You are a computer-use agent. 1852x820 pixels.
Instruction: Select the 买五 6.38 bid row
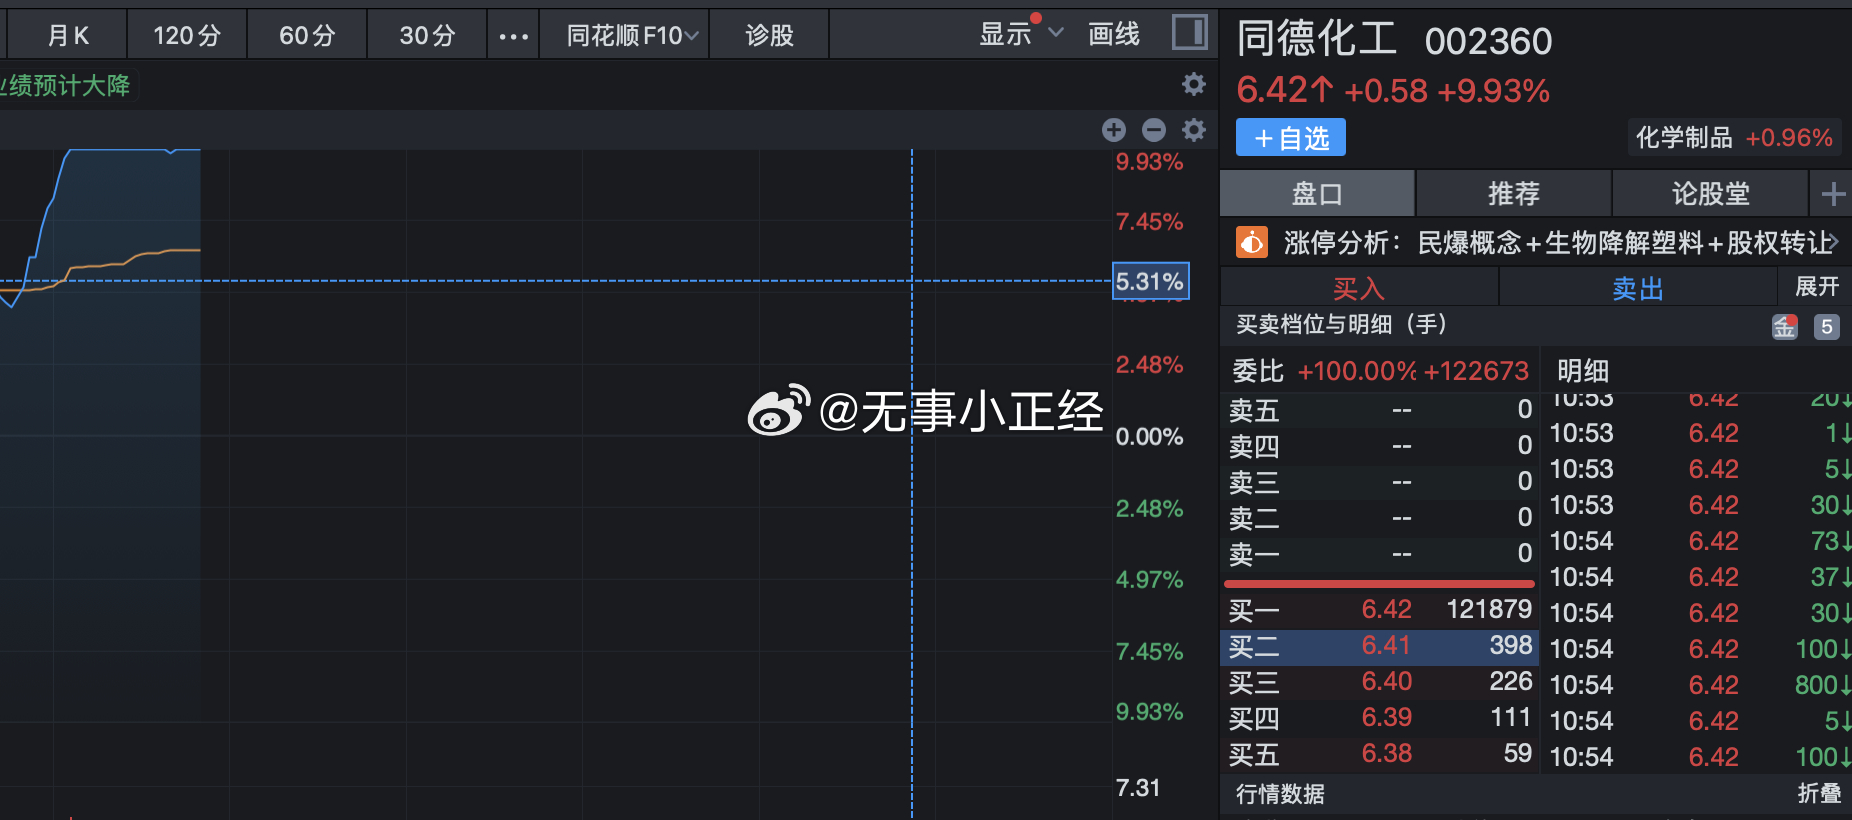(1380, 753)
